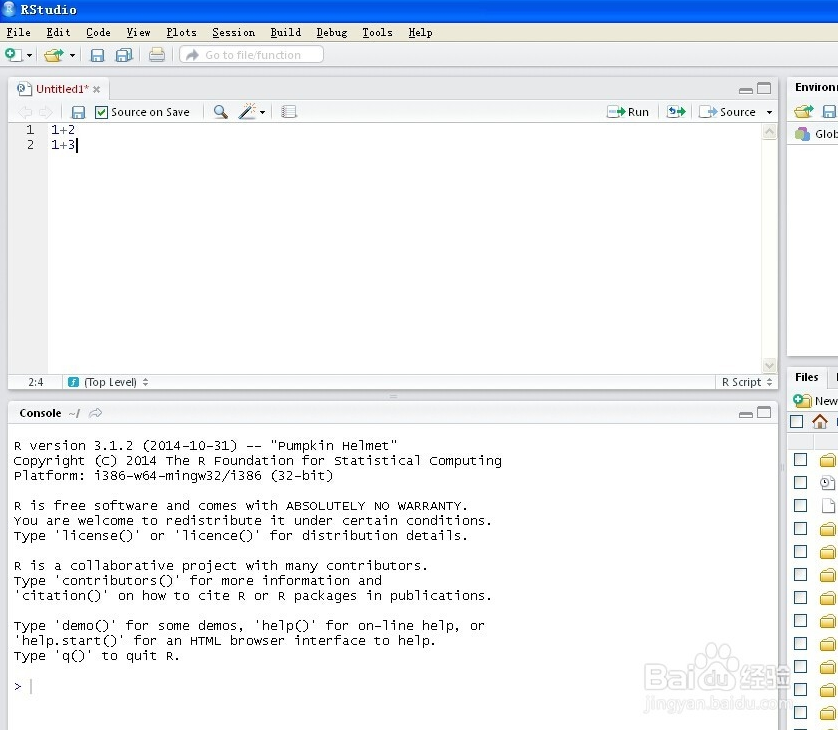Screen dimensions: 838x730
Task: Check the checkbox beside the clock-icon history file
Action: [800, 483]
